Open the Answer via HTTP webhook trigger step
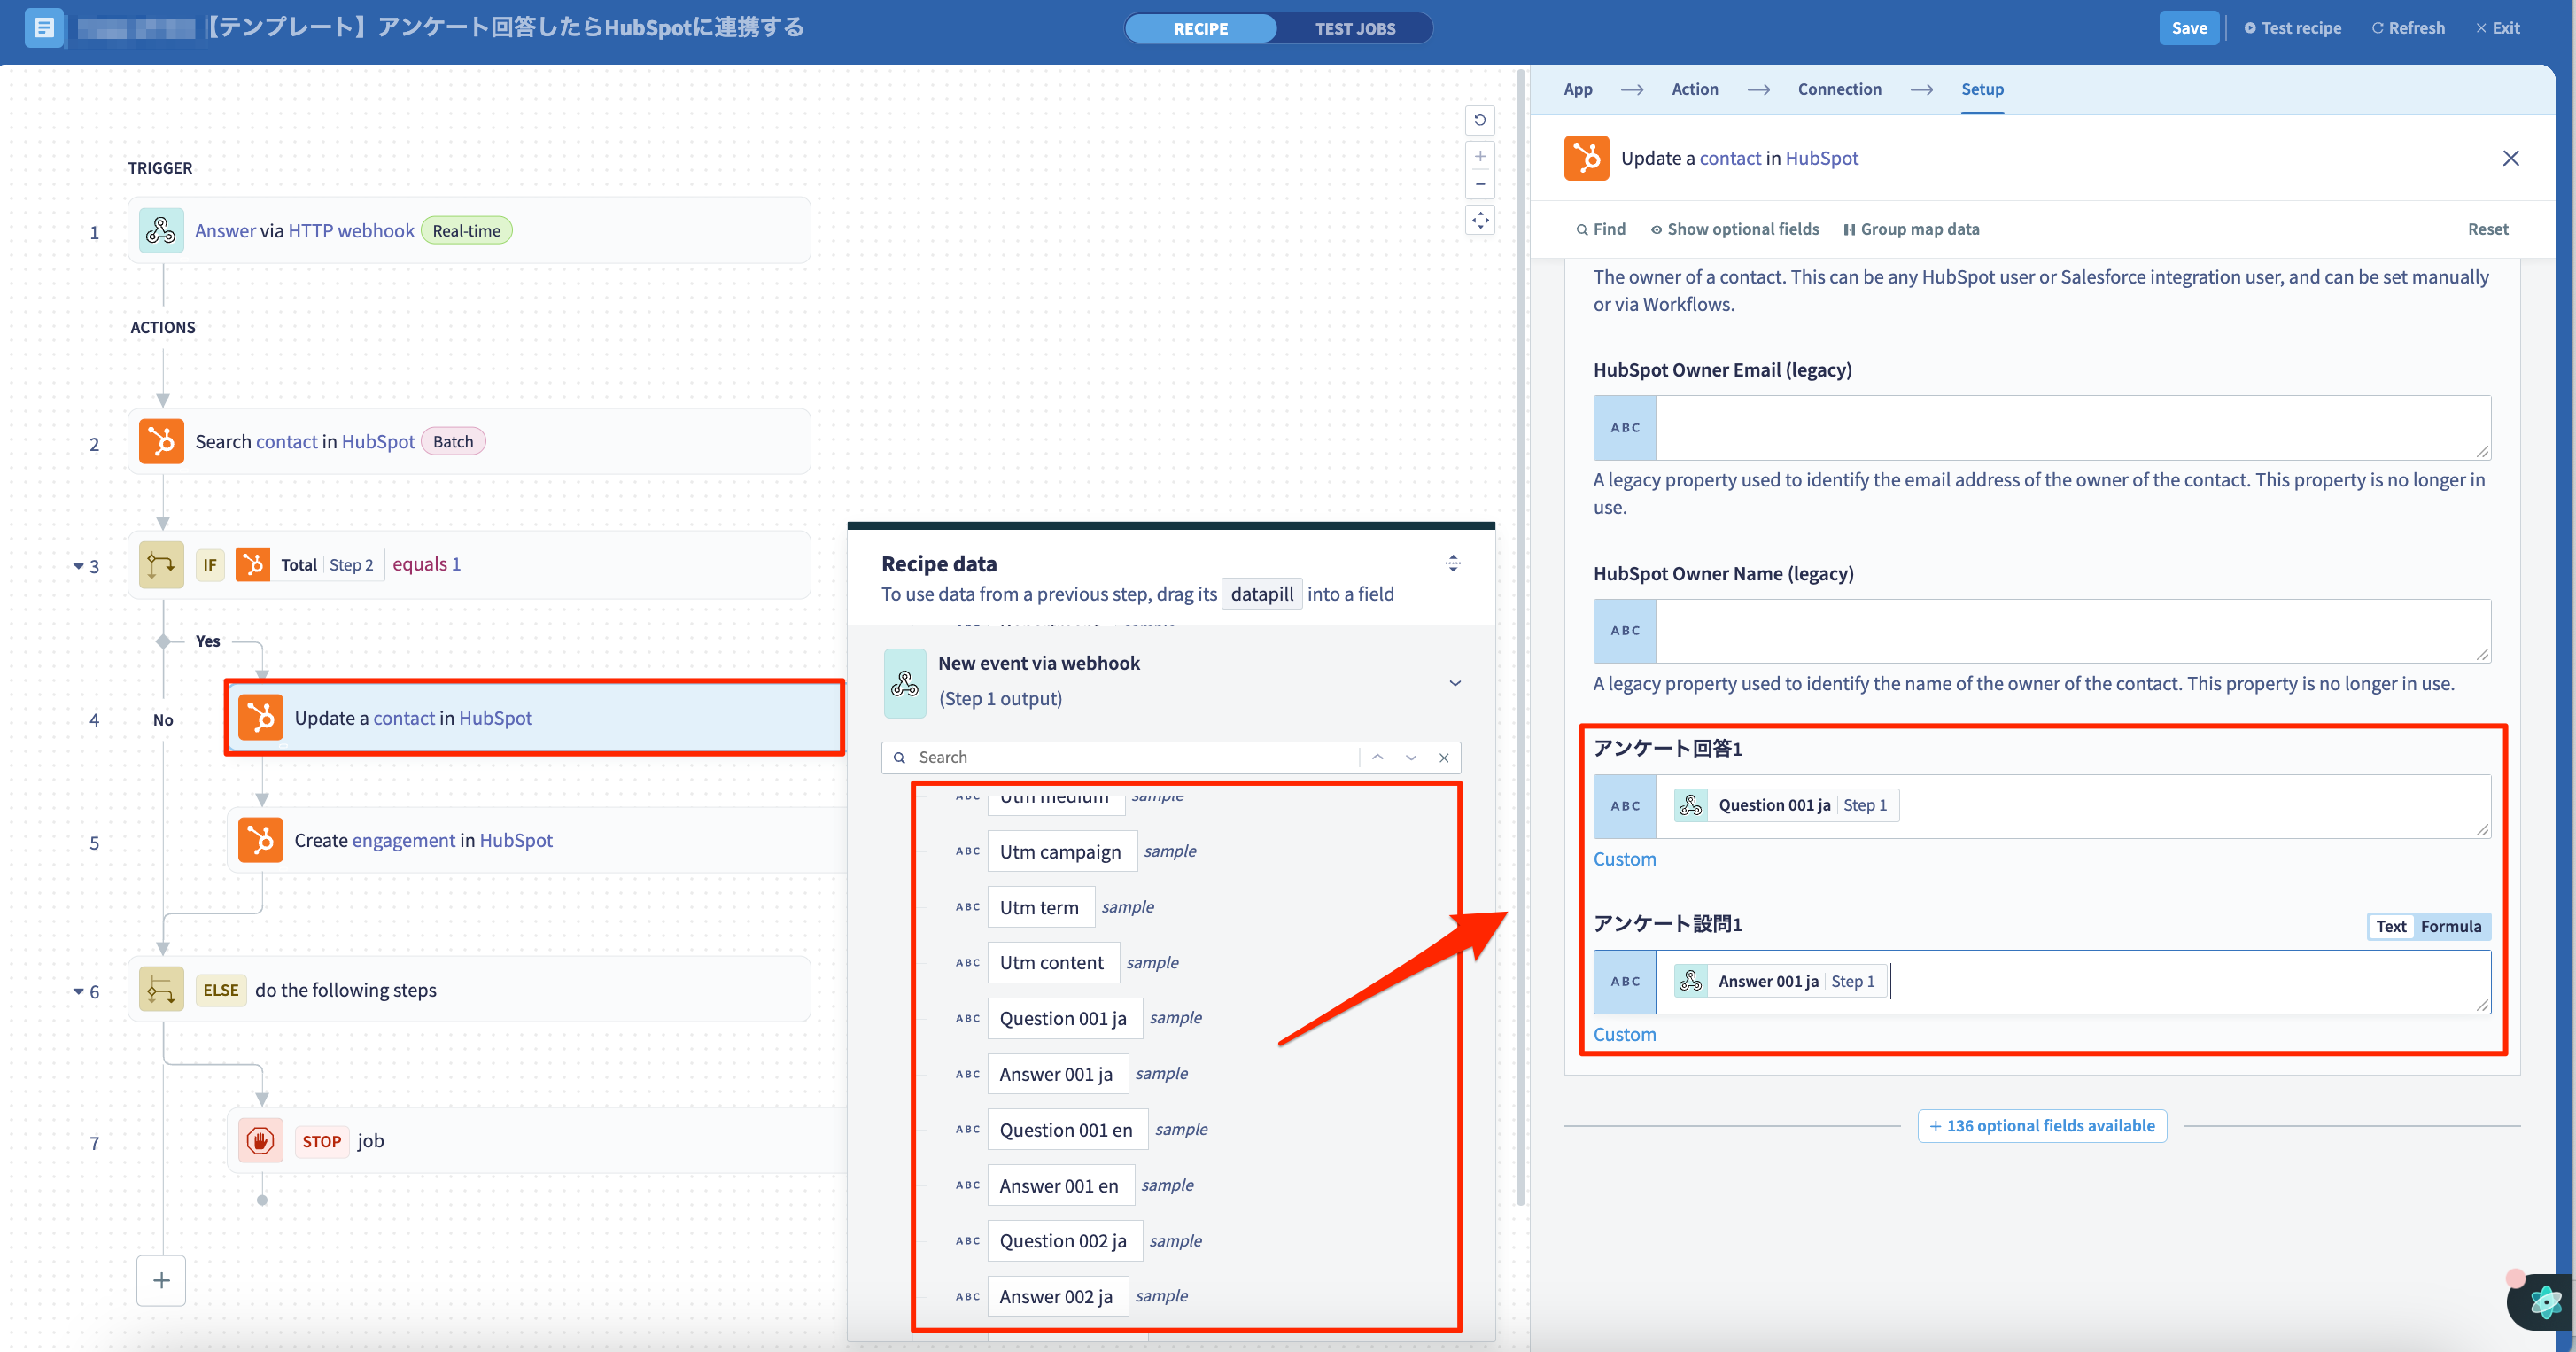The height and width of the screenshot is (1352, 2576). point(469,231)
